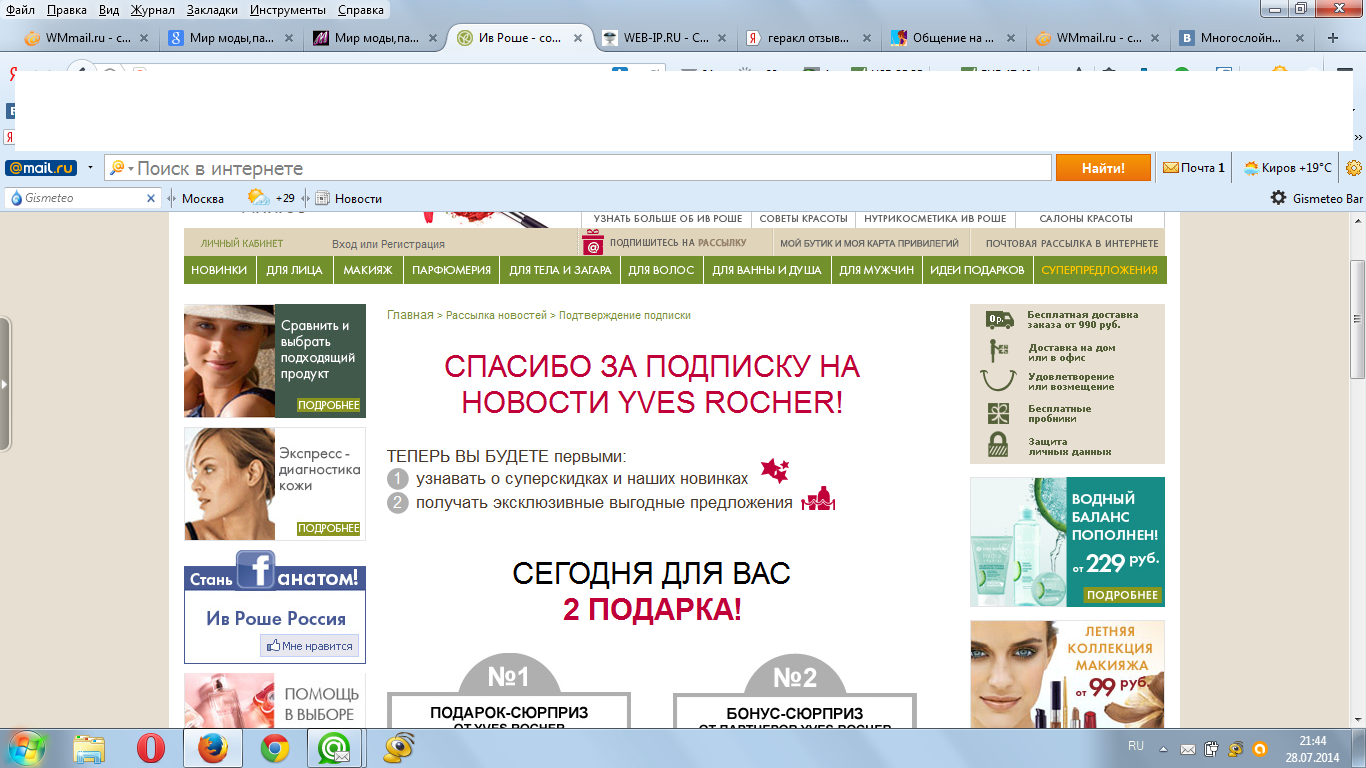The image size is (1366, 768).
Task: Switch to the геракл отзыв tab
Action: coord(810,38)
